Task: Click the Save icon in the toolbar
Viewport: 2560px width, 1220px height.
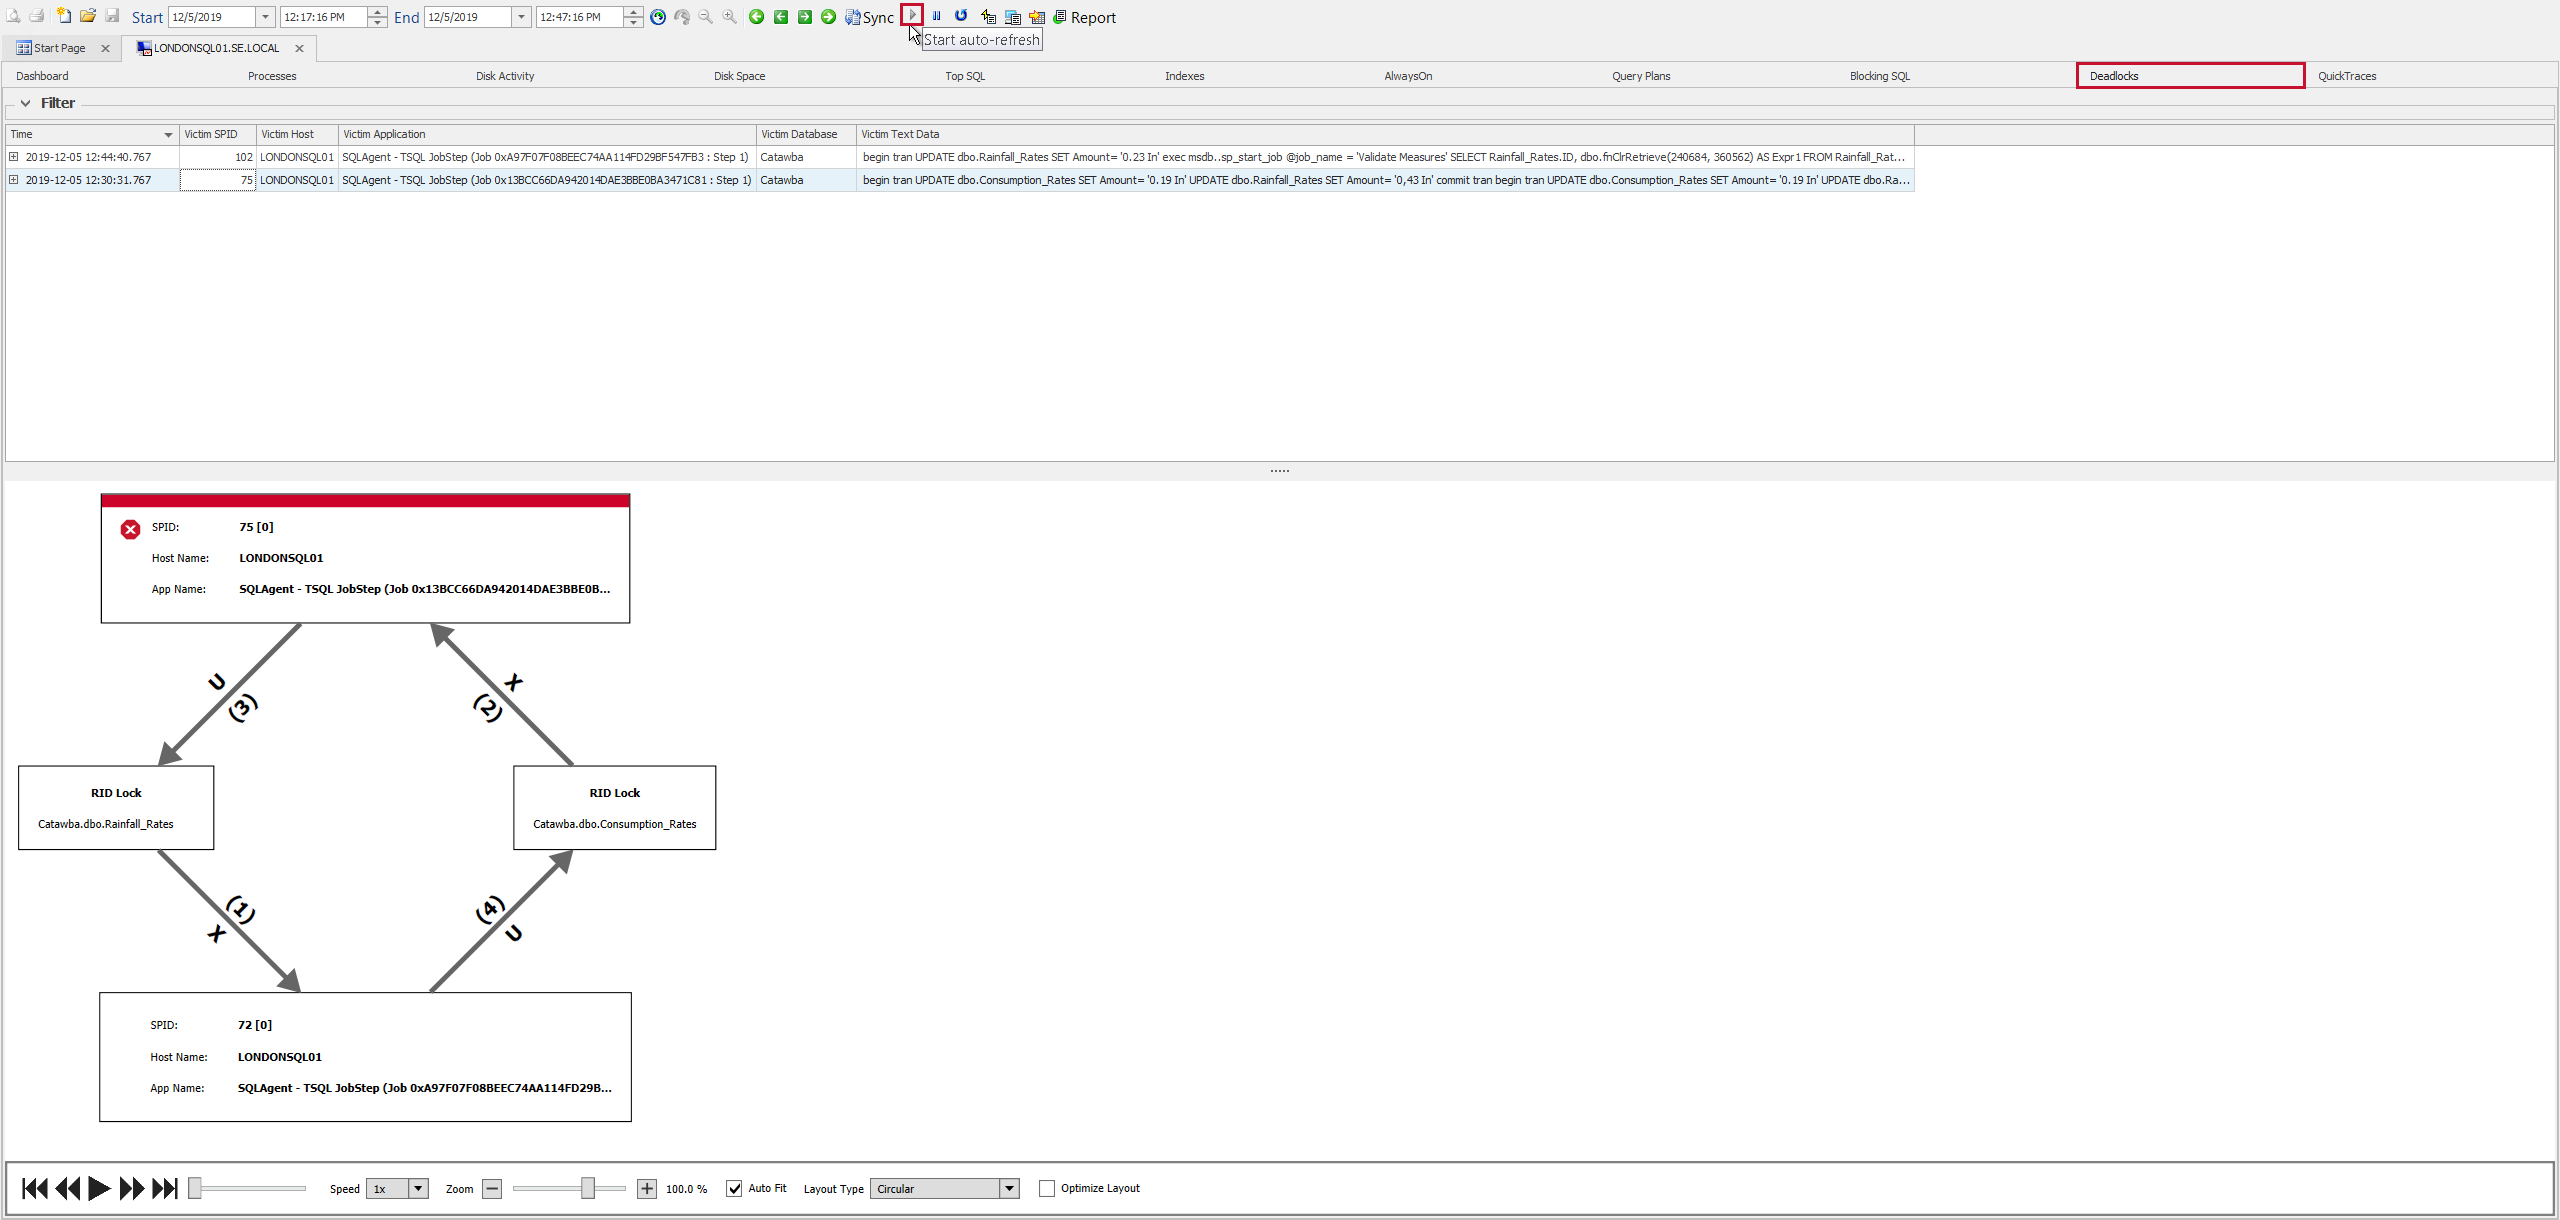Action: [112, 16]
